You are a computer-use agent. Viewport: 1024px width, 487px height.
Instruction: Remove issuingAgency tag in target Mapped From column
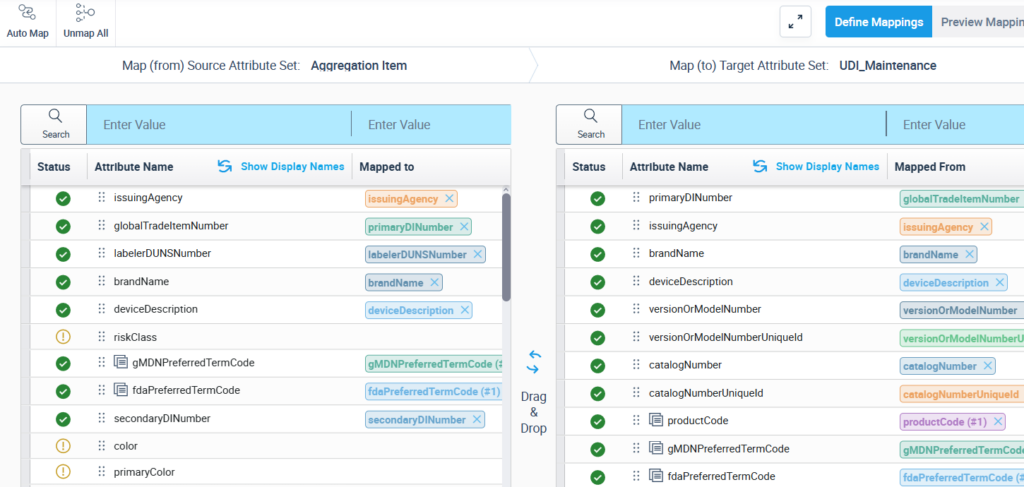click(984, 227)
